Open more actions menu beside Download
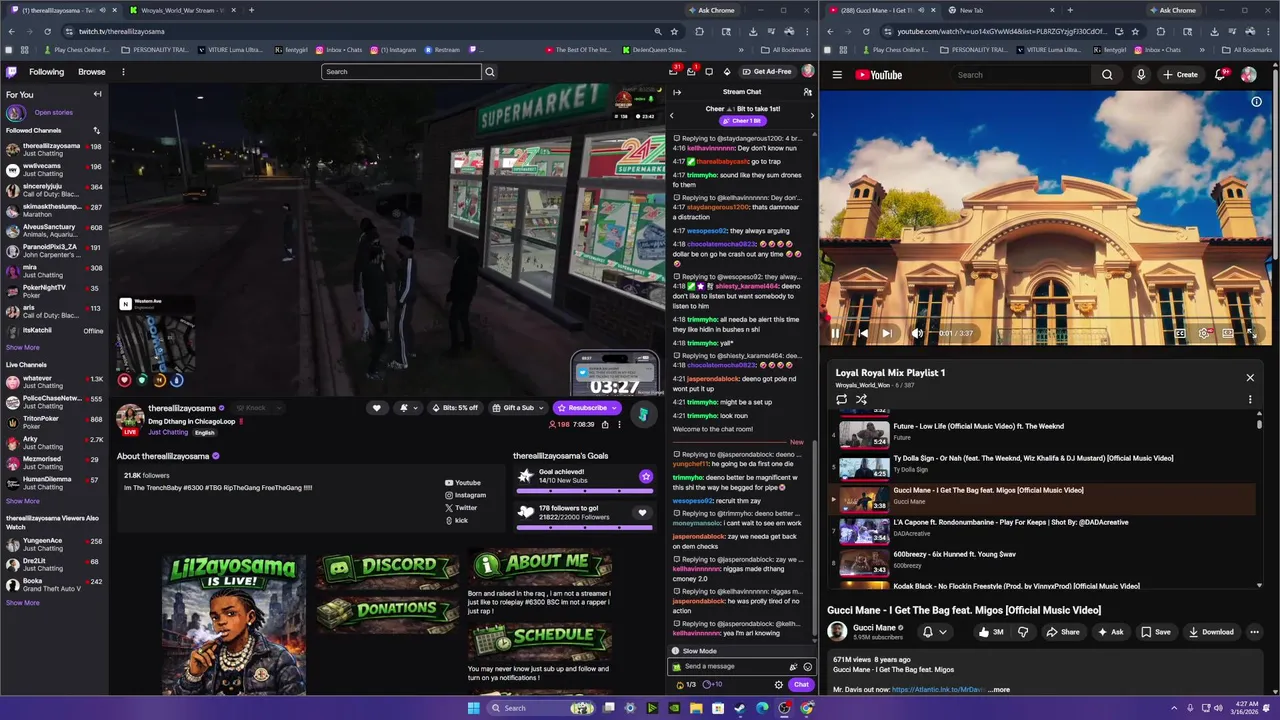 tap(1254, 632)
